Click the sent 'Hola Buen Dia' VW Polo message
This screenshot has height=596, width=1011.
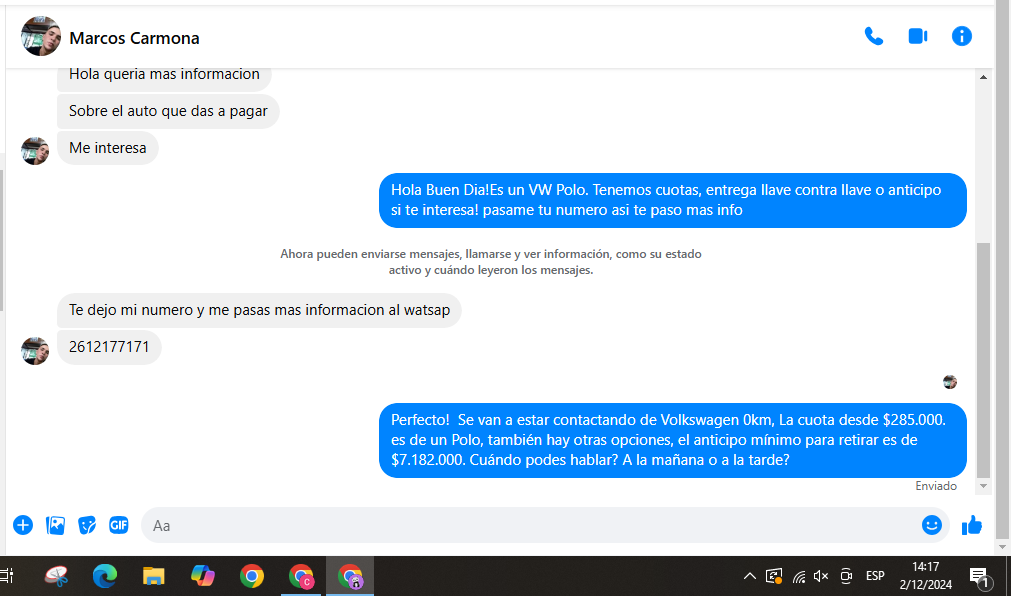pos(672,200)
